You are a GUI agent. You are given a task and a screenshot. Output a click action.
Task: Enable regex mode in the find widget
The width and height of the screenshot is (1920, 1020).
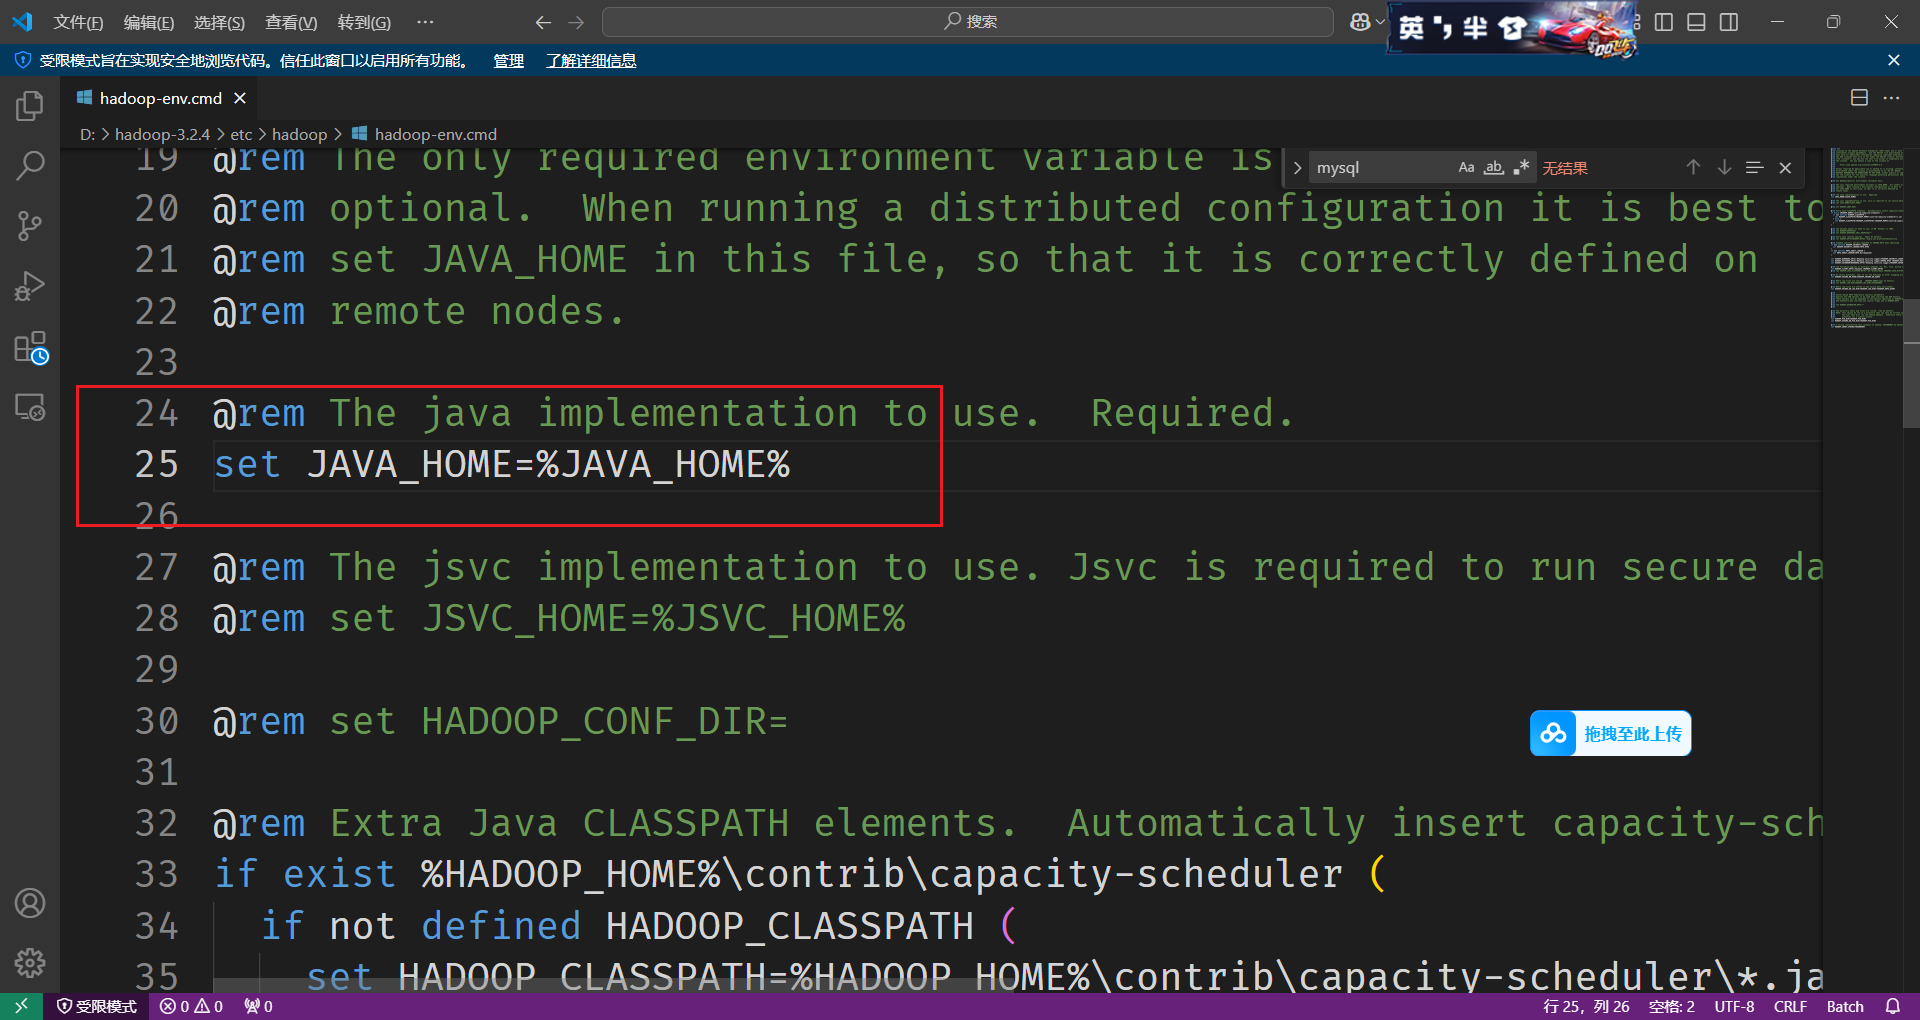click(x=1521, y=167)
